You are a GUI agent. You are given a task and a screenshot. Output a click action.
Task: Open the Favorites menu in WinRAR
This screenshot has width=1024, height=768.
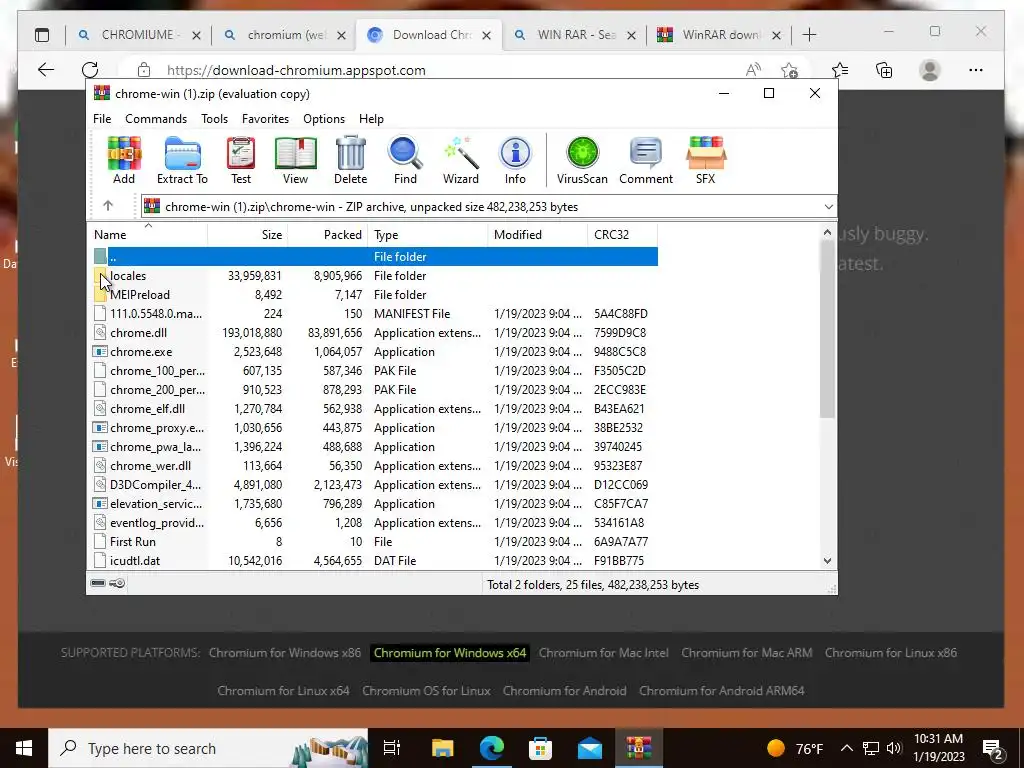tap(265, 119)
